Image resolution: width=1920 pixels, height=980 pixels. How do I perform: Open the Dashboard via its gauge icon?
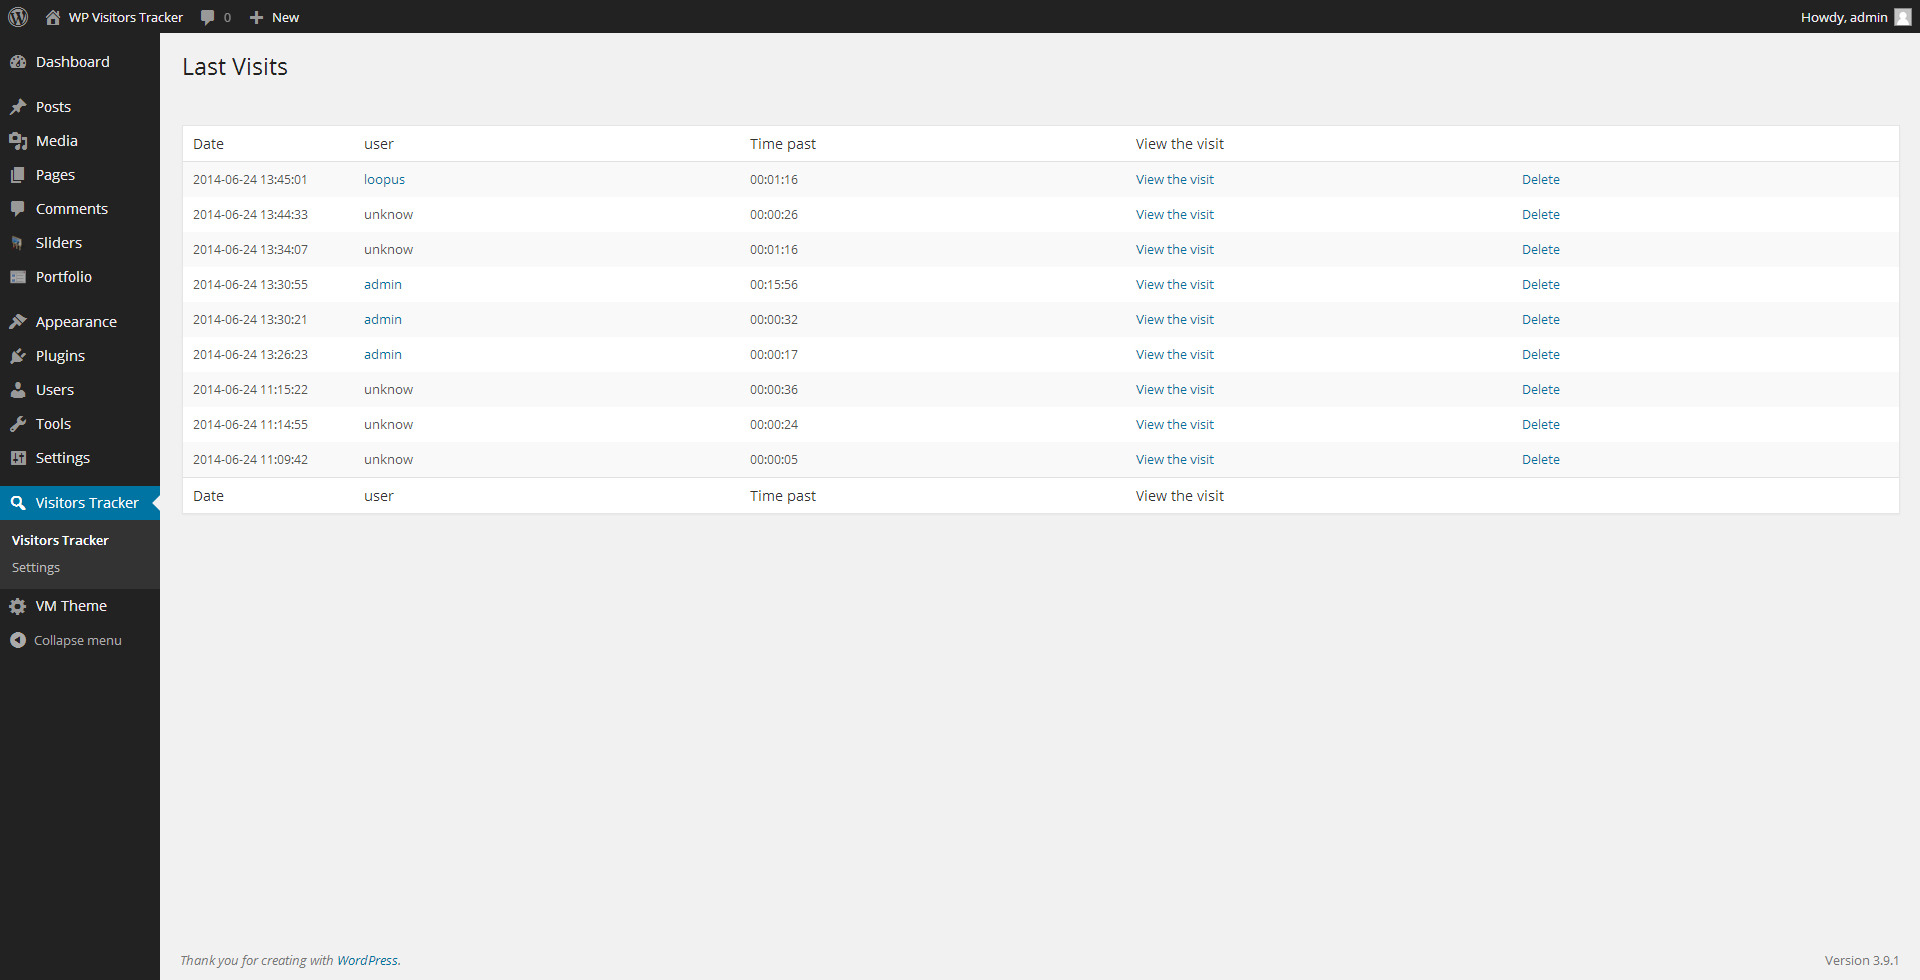[x=19, y=61]
